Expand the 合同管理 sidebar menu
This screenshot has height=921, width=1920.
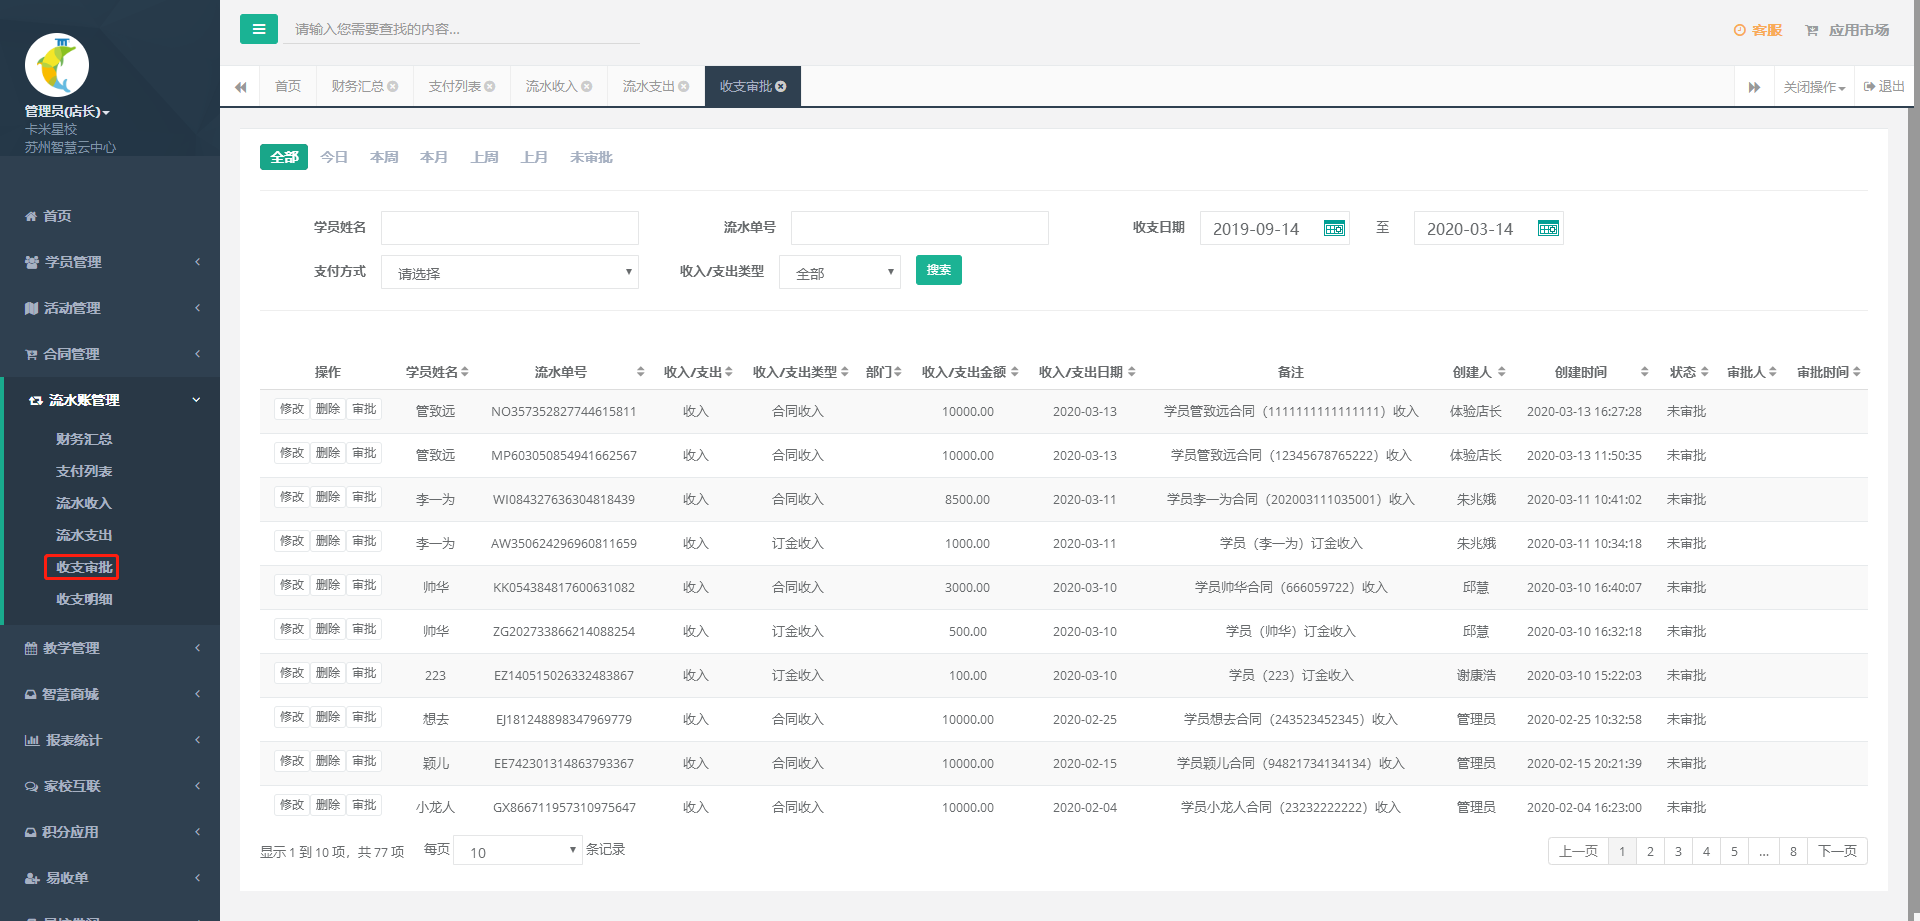coord(110,354)
